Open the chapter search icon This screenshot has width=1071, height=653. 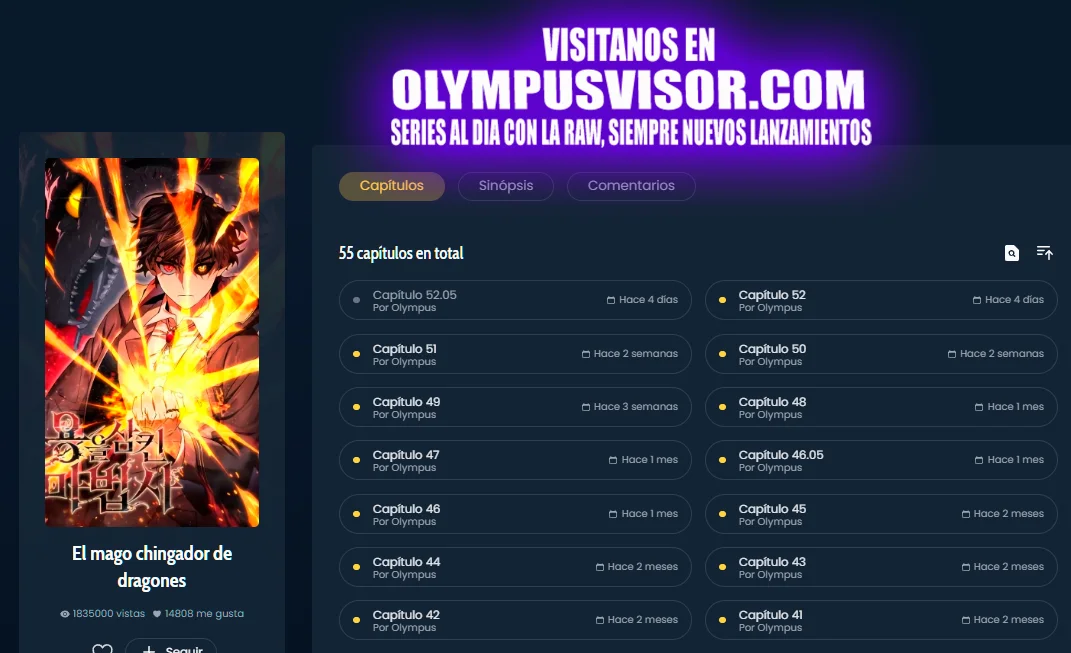[1012, 253]
